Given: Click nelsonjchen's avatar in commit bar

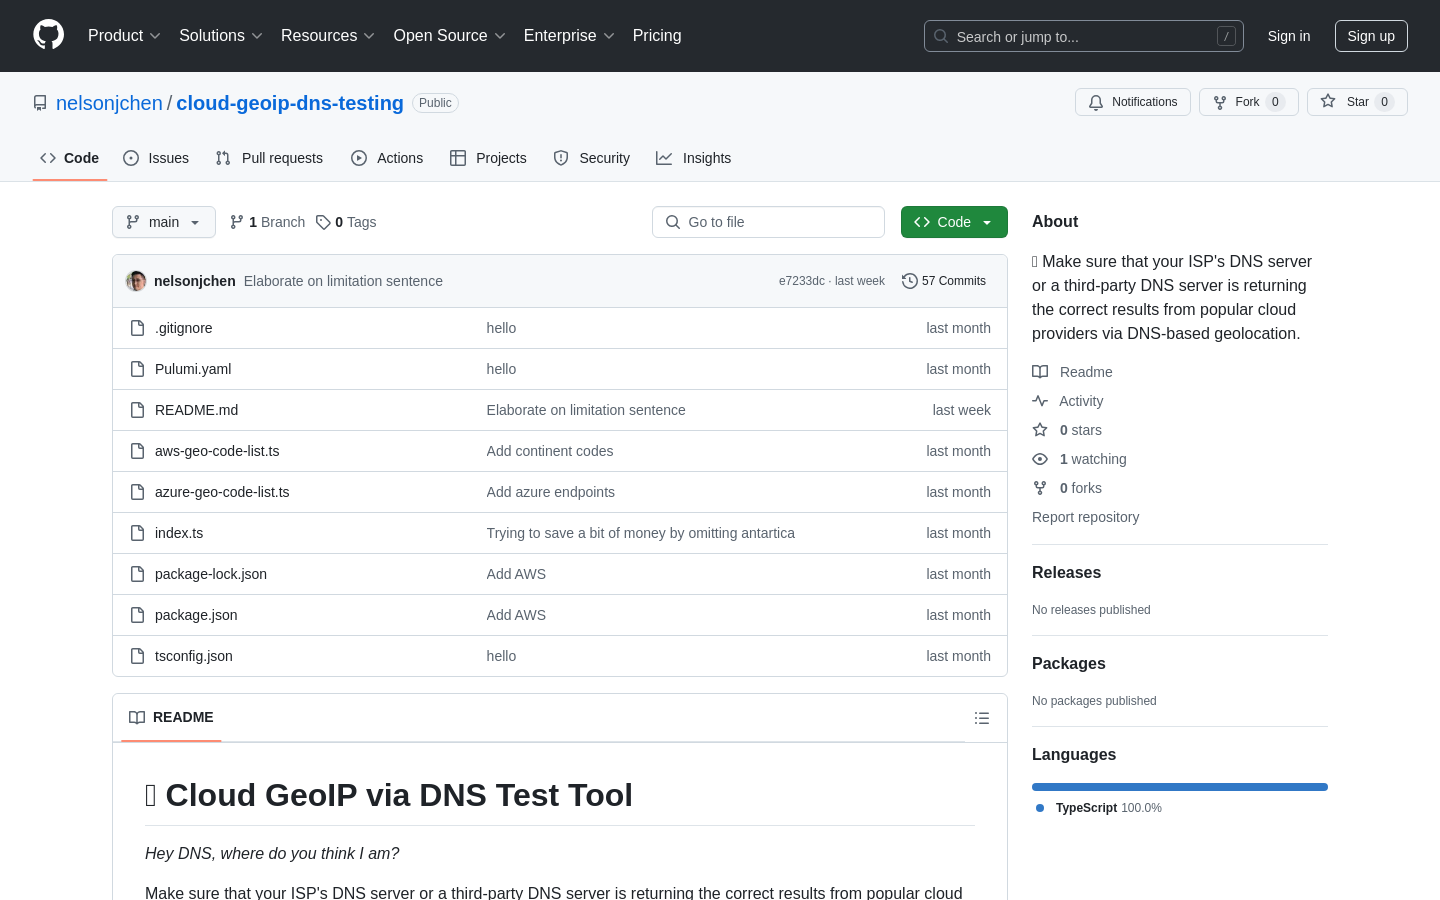Looking at the screenshot, I should click(x=136, y=281).
